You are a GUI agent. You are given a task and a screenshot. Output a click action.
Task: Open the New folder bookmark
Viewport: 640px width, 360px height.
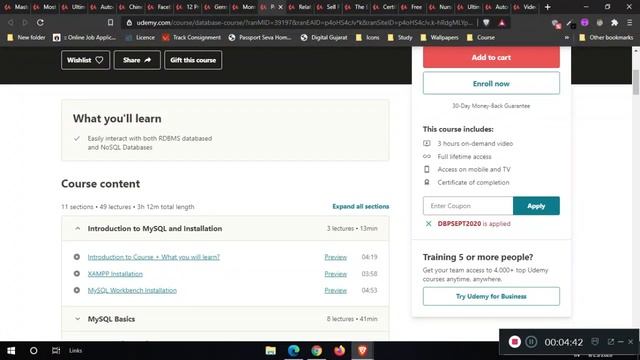27,37
